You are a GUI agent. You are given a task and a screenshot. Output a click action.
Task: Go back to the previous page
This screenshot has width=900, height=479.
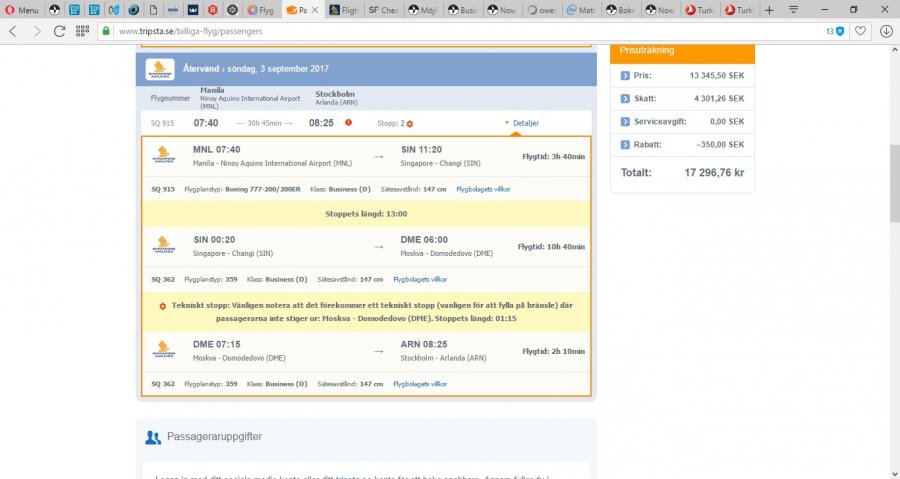(13, 31)
